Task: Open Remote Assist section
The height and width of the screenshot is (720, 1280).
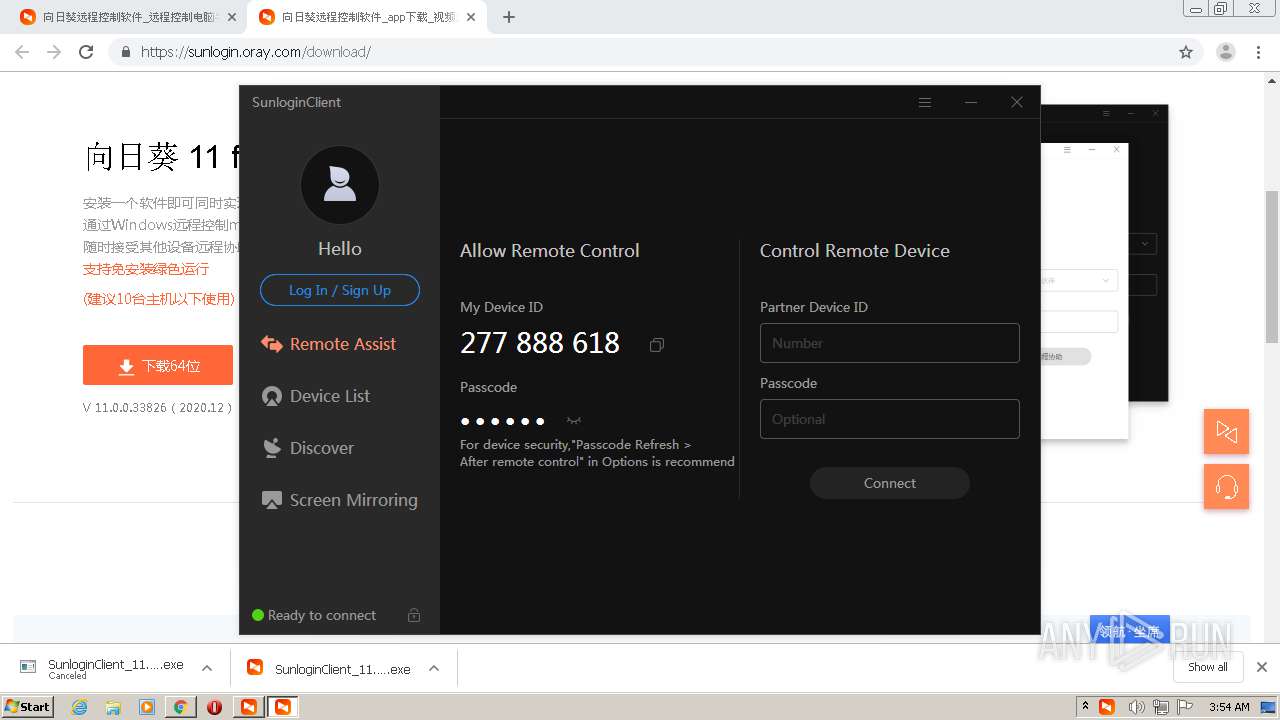Action: coord(329,344)
